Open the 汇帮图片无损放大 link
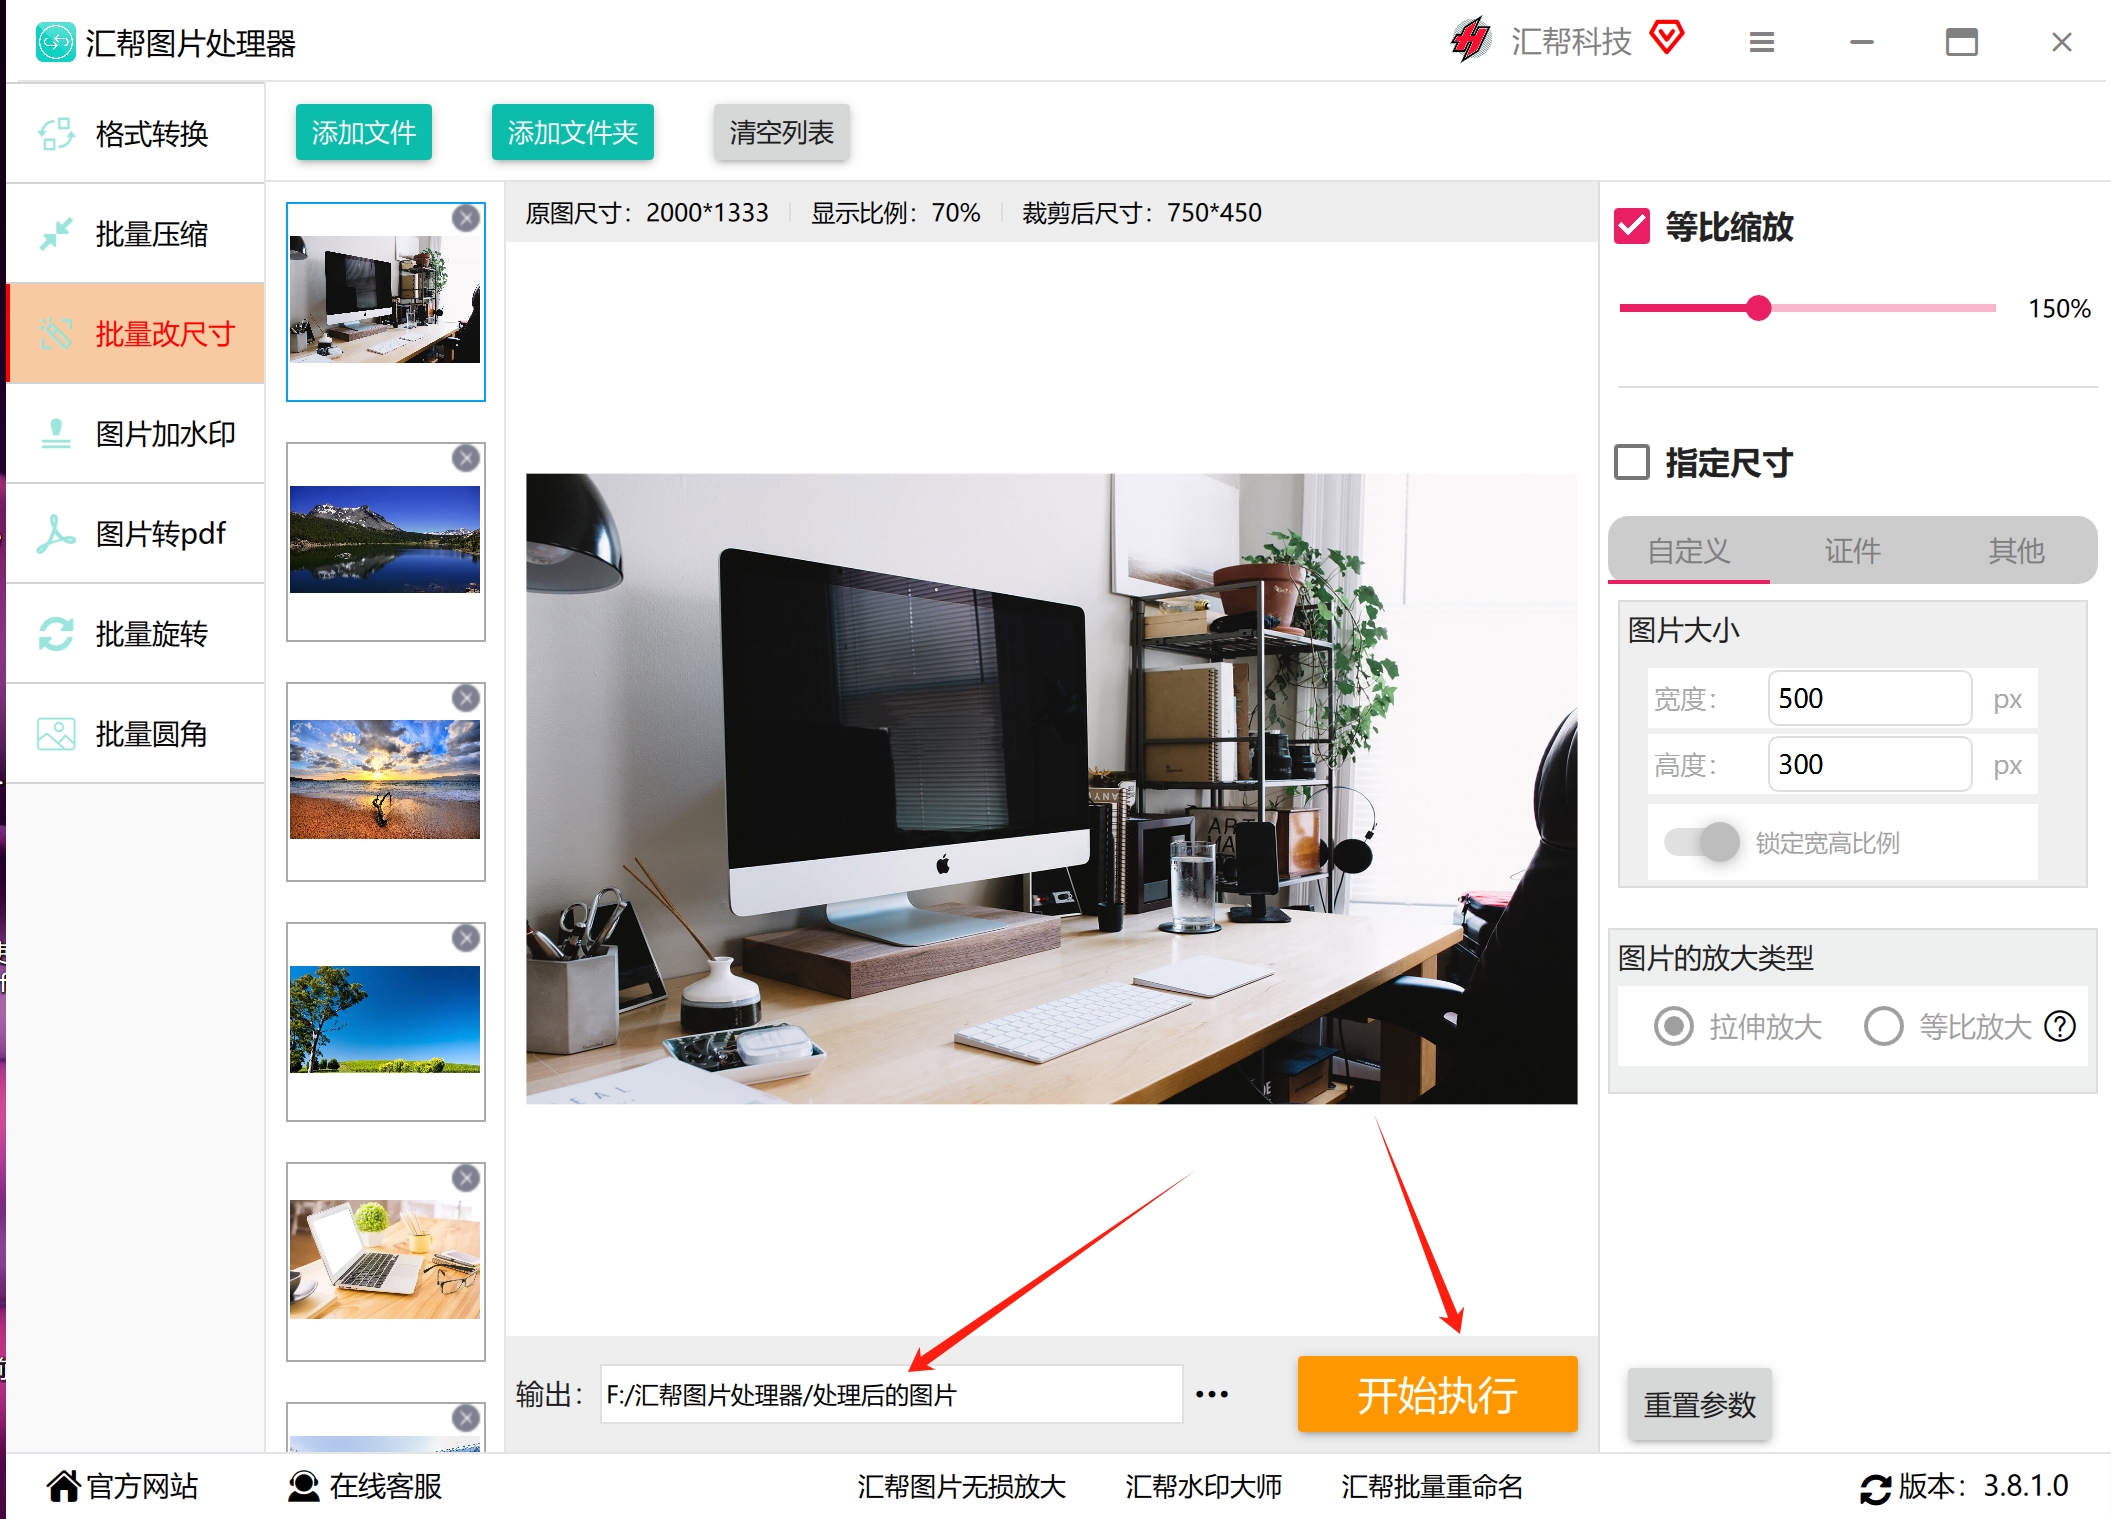 click(961, 1486)
